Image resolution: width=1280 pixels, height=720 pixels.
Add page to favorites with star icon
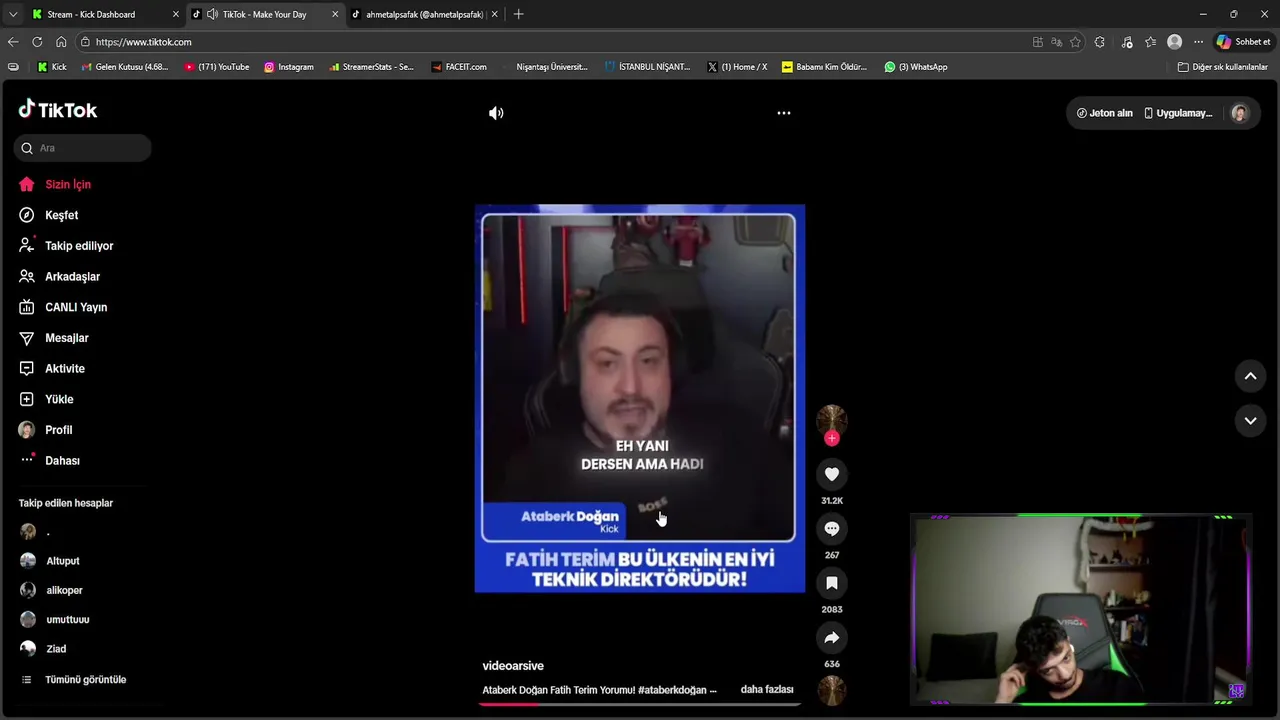pyautogui.click(x=1075, y=42)
